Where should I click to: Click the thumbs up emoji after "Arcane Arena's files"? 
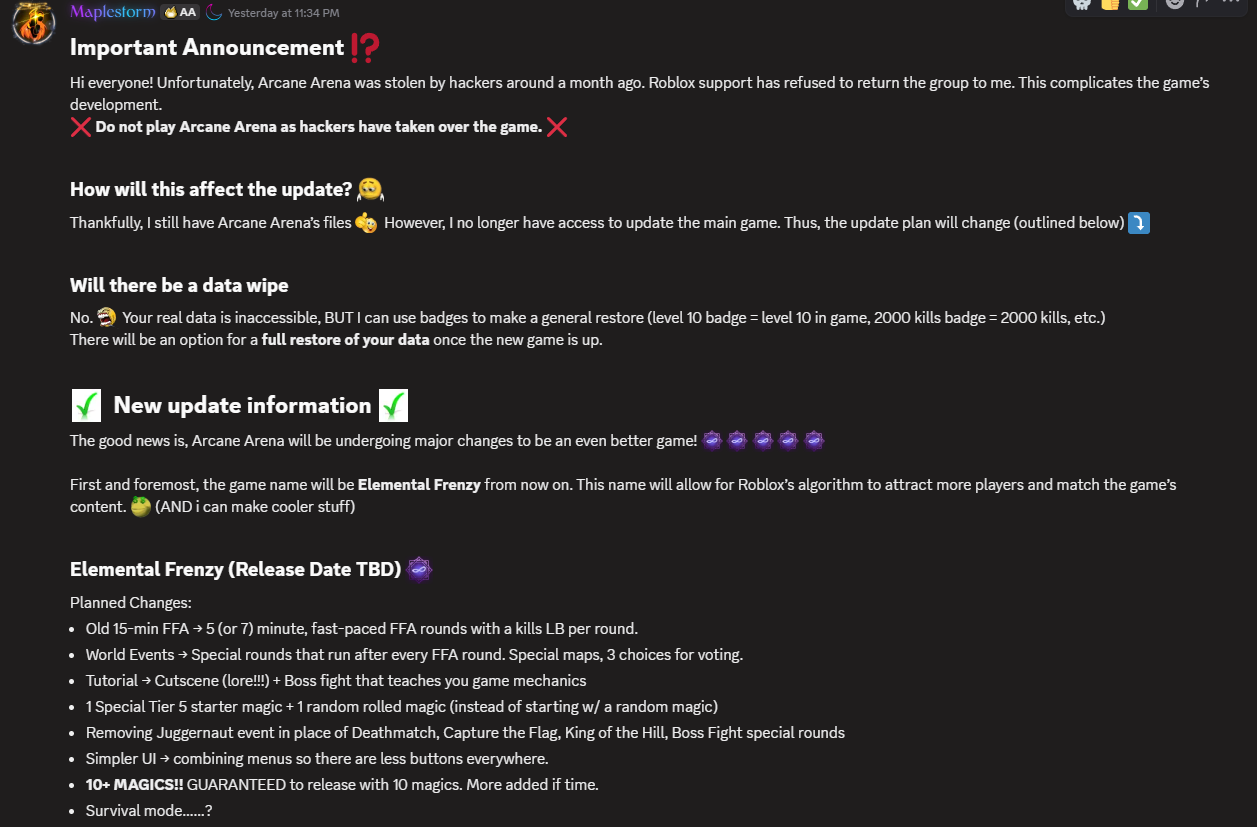[366, 223]
